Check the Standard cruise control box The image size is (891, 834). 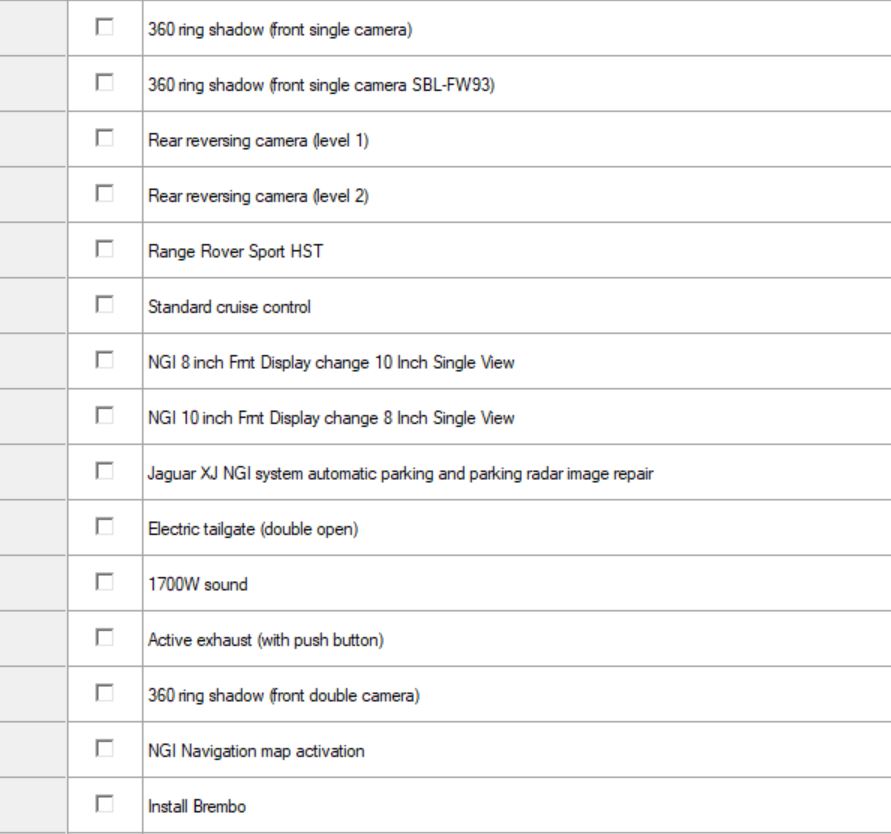[x=104, y=306]
